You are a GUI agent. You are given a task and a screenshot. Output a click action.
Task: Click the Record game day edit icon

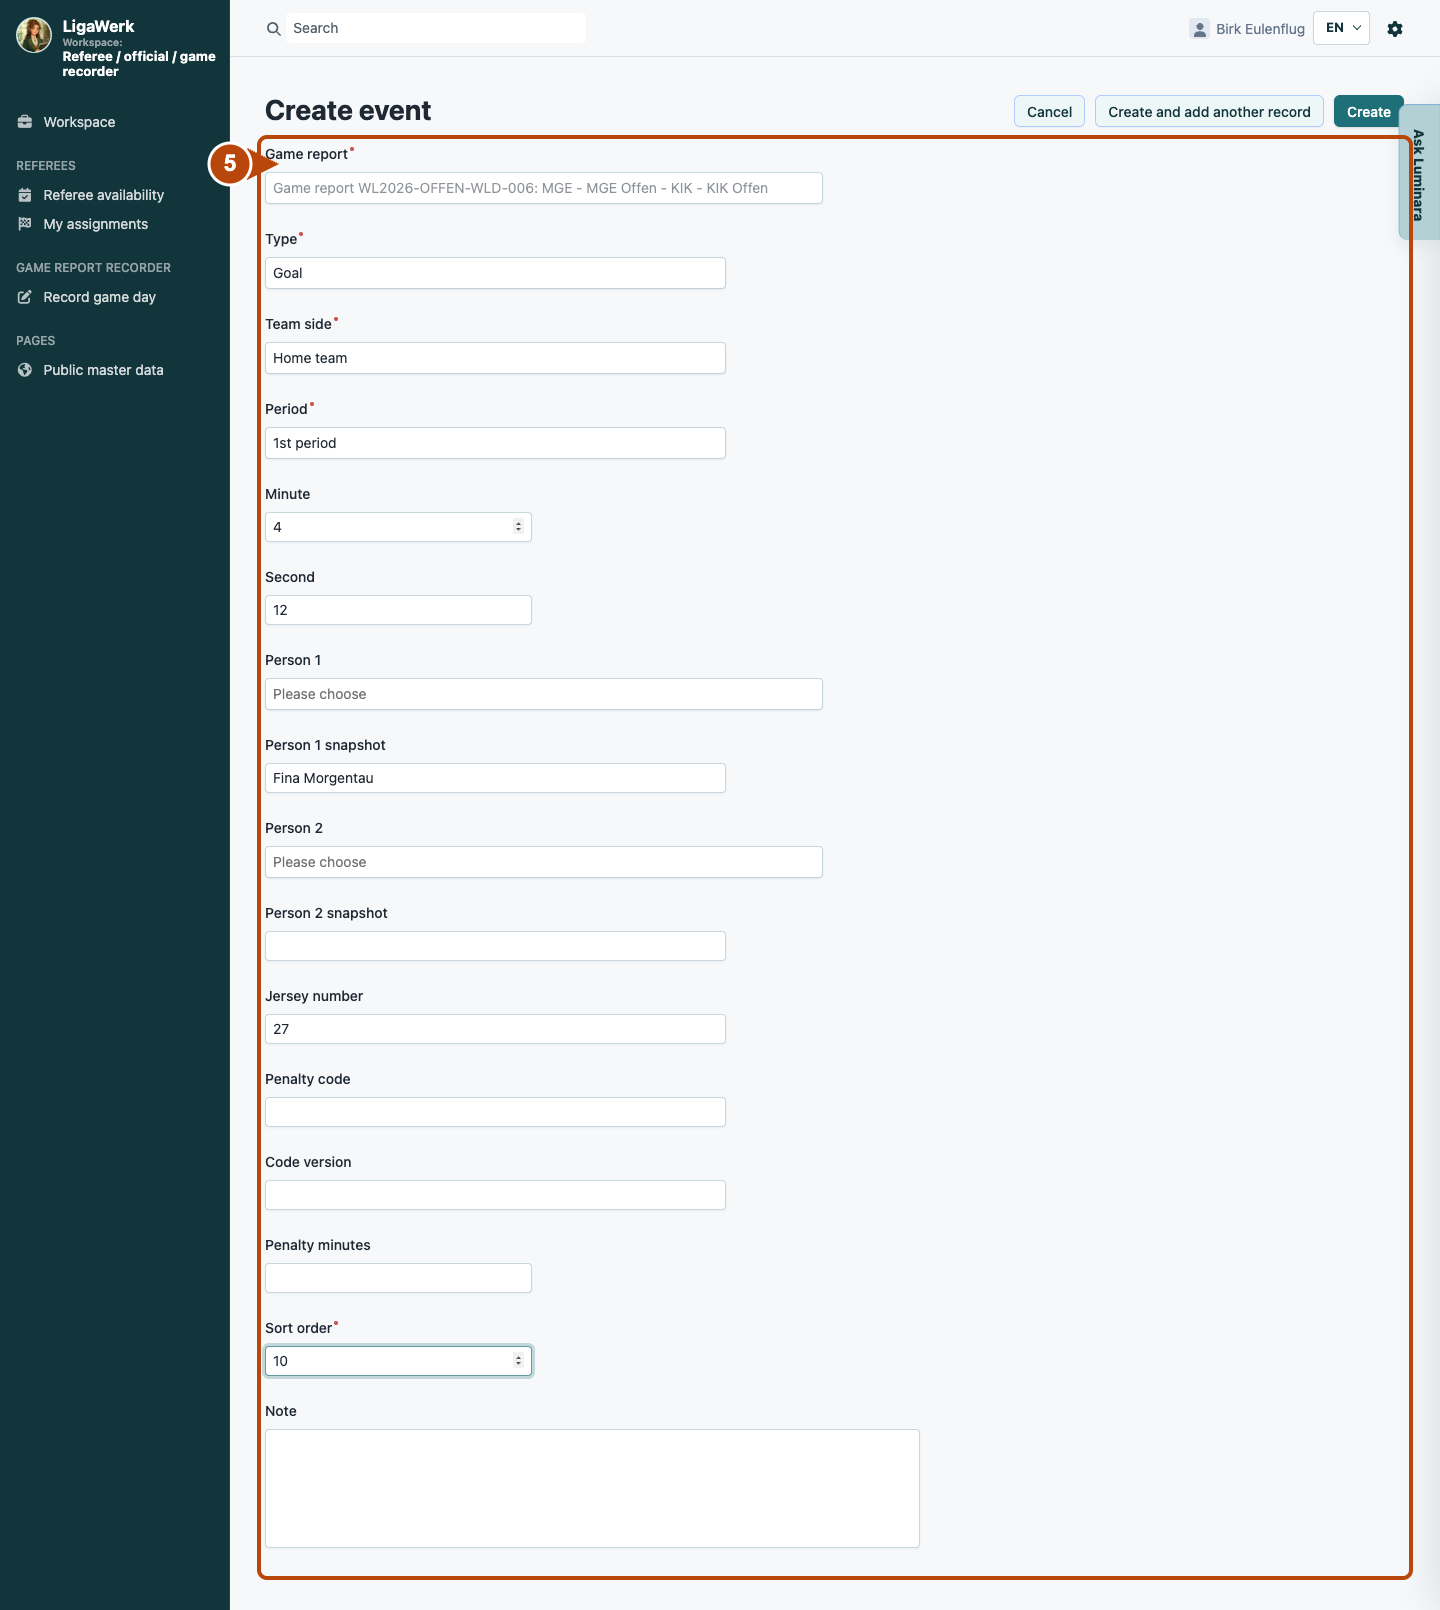pos(25,297)
